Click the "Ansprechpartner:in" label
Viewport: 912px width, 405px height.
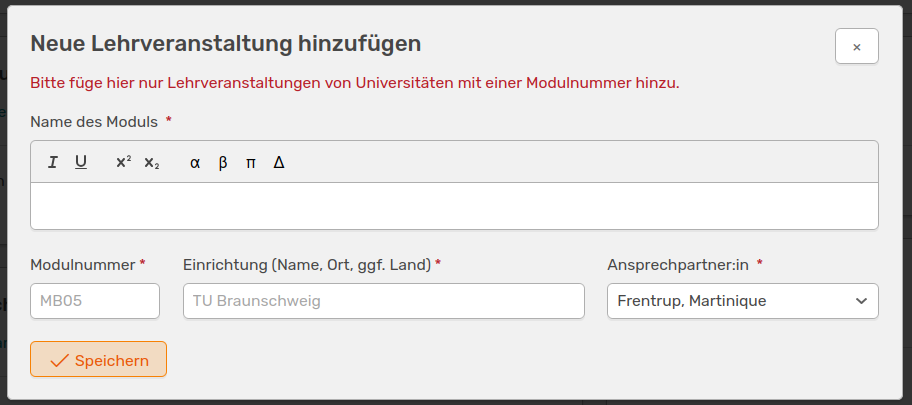coord(679,265)
